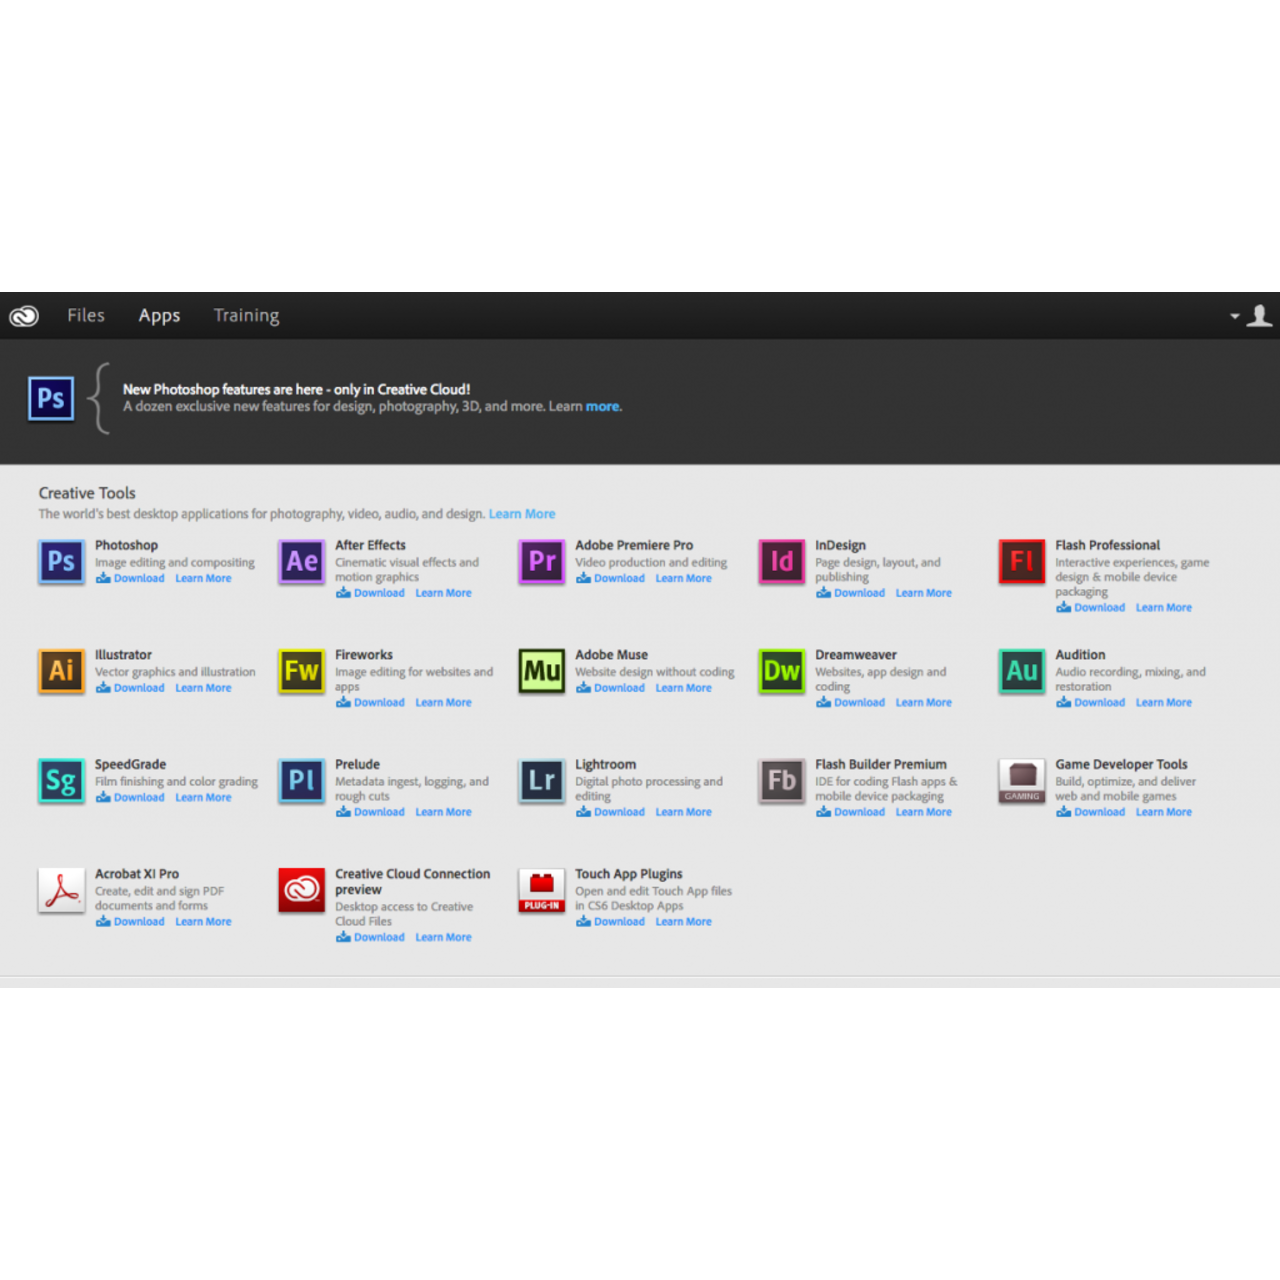Download SpeedGrade
This screenshot has width=1280, height=1280.
point(130,797)
